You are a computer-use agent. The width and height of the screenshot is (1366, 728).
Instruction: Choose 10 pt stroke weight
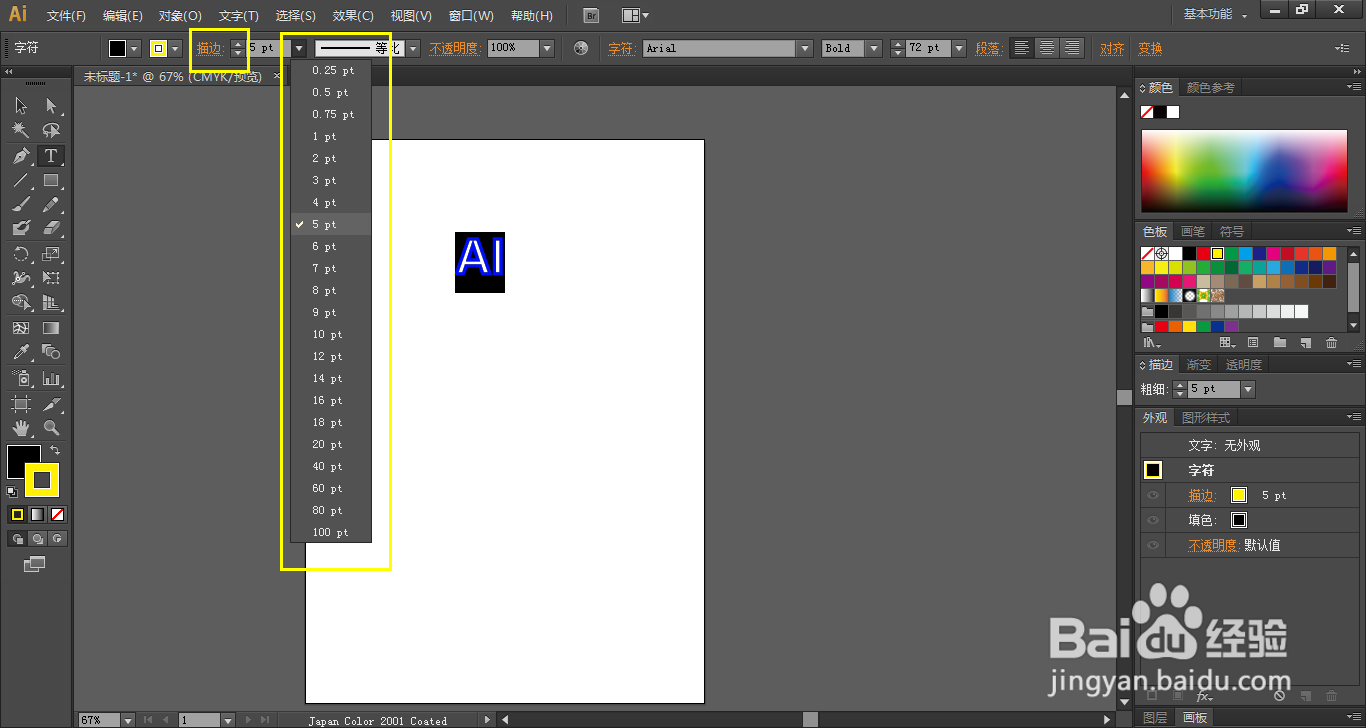tap(331, 335)
